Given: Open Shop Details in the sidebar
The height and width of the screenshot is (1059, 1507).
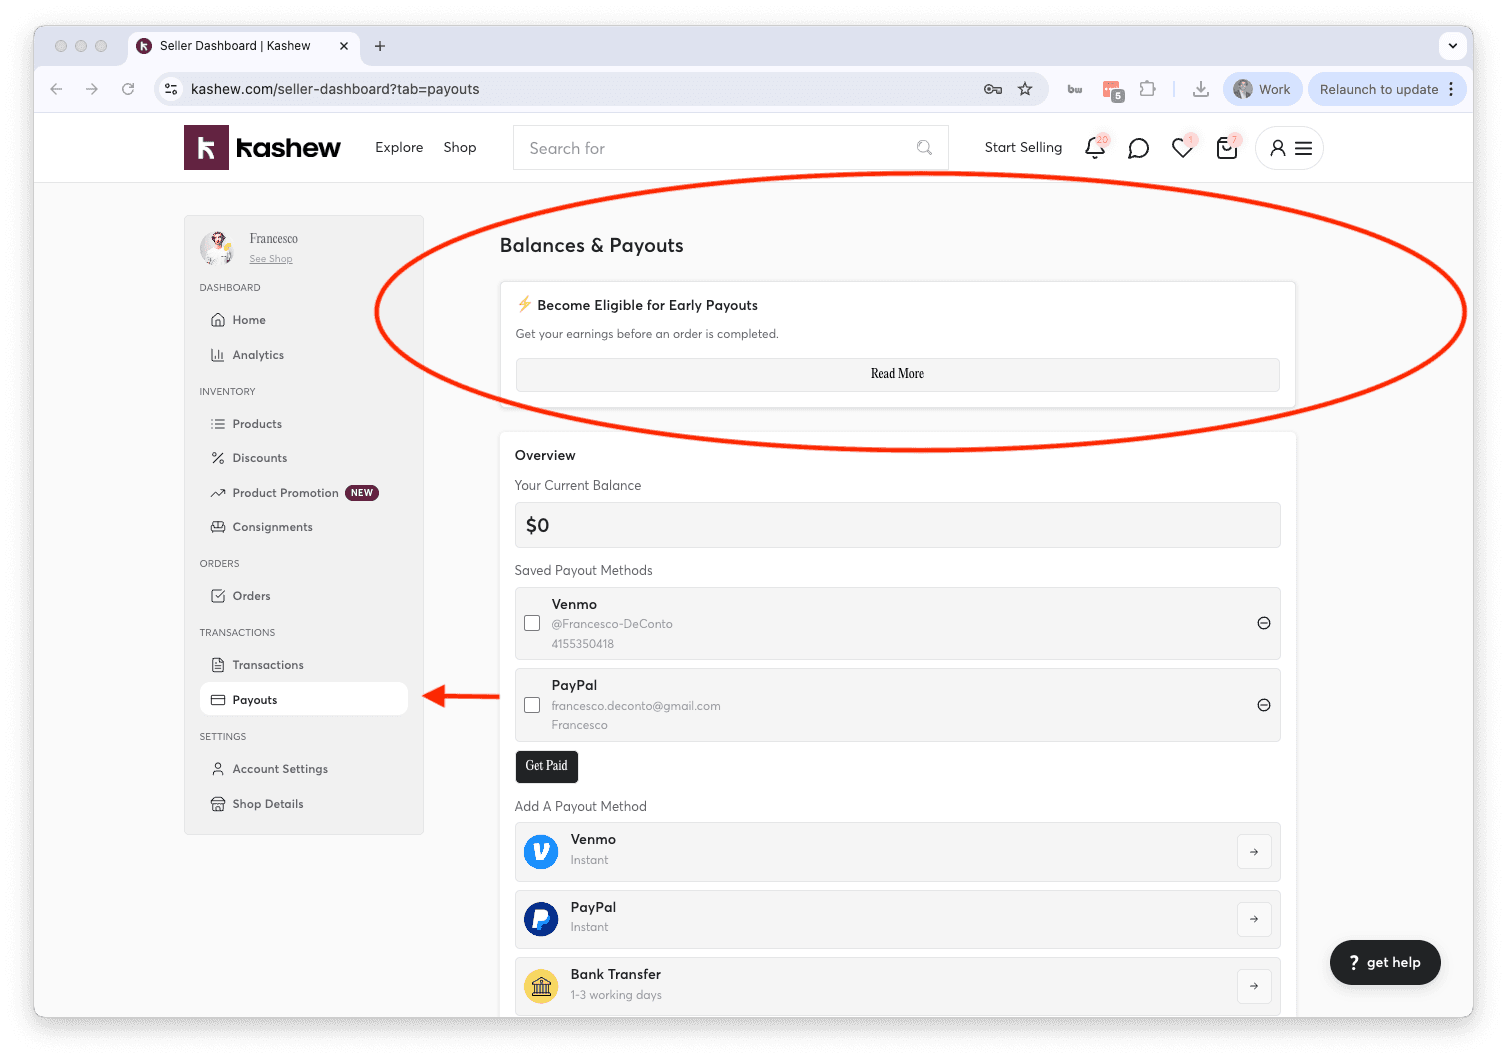Looking at the screenshot, I should tap(304, 804).
